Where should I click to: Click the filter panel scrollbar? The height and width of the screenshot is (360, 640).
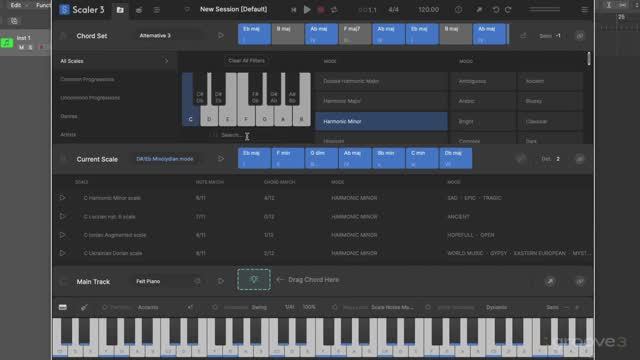pos(589,58)
